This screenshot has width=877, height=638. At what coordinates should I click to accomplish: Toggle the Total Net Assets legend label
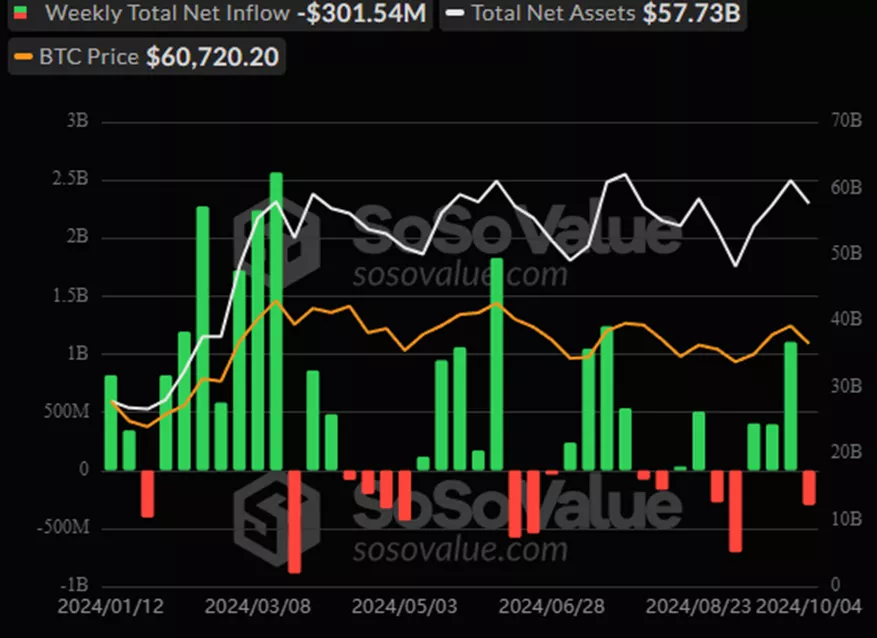click(x=554, y=14)
